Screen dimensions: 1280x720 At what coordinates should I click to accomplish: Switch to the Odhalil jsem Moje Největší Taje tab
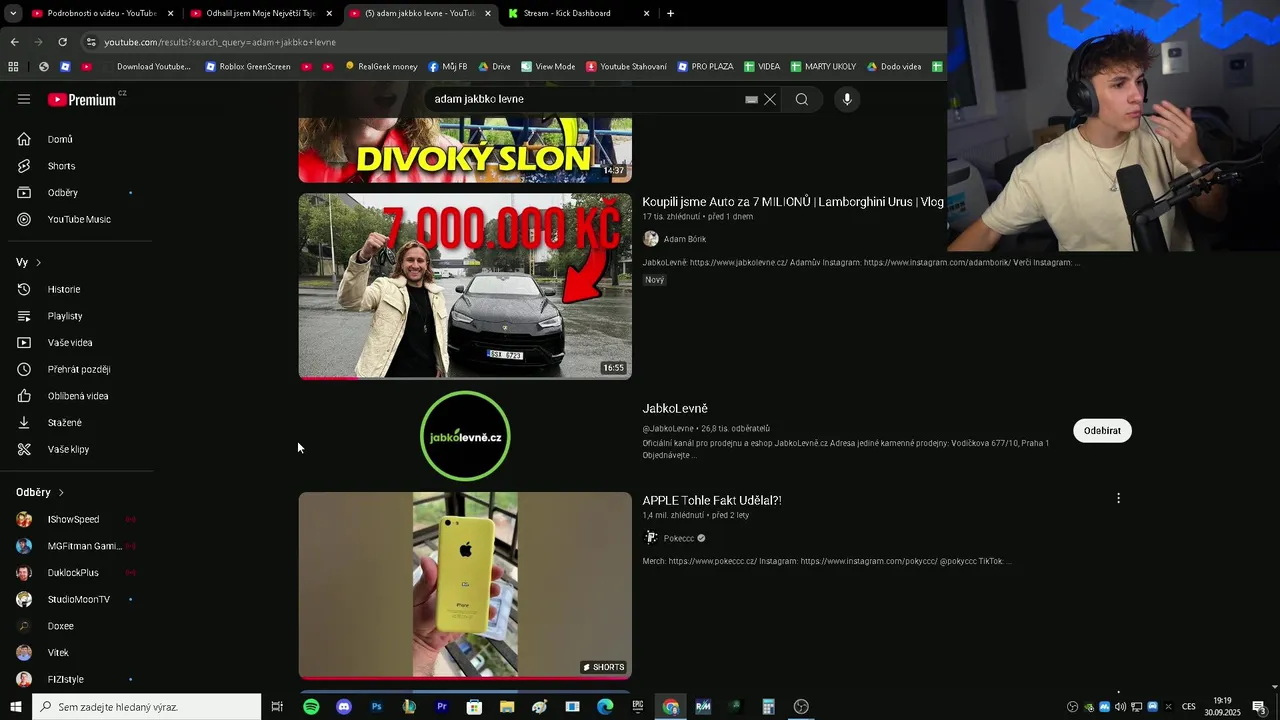260,13
